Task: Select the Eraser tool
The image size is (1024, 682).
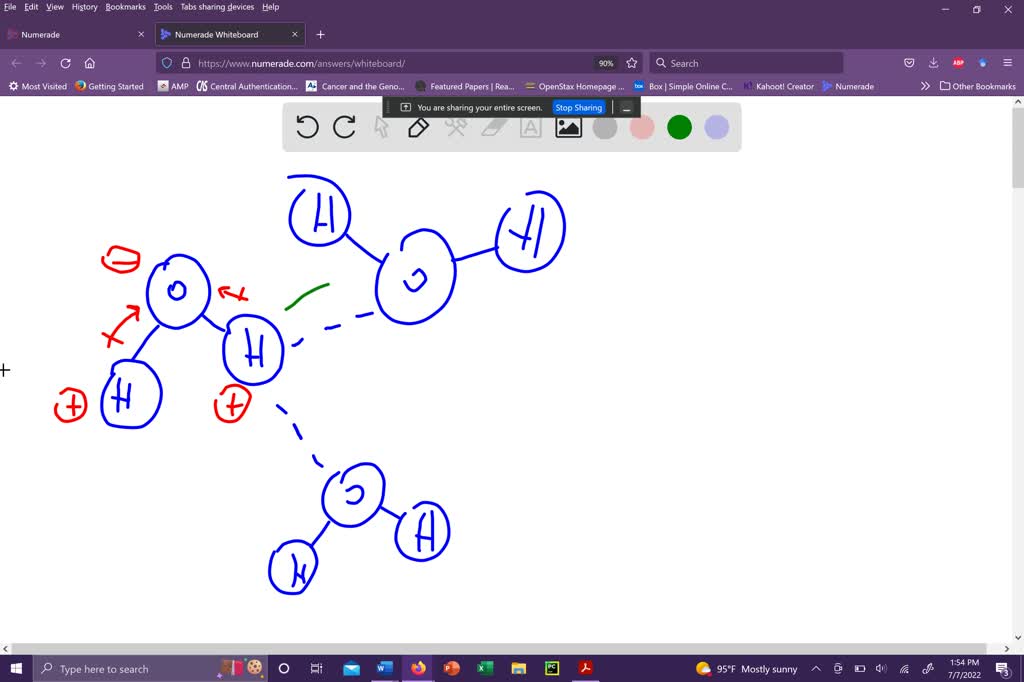Action: coord(494,127)
